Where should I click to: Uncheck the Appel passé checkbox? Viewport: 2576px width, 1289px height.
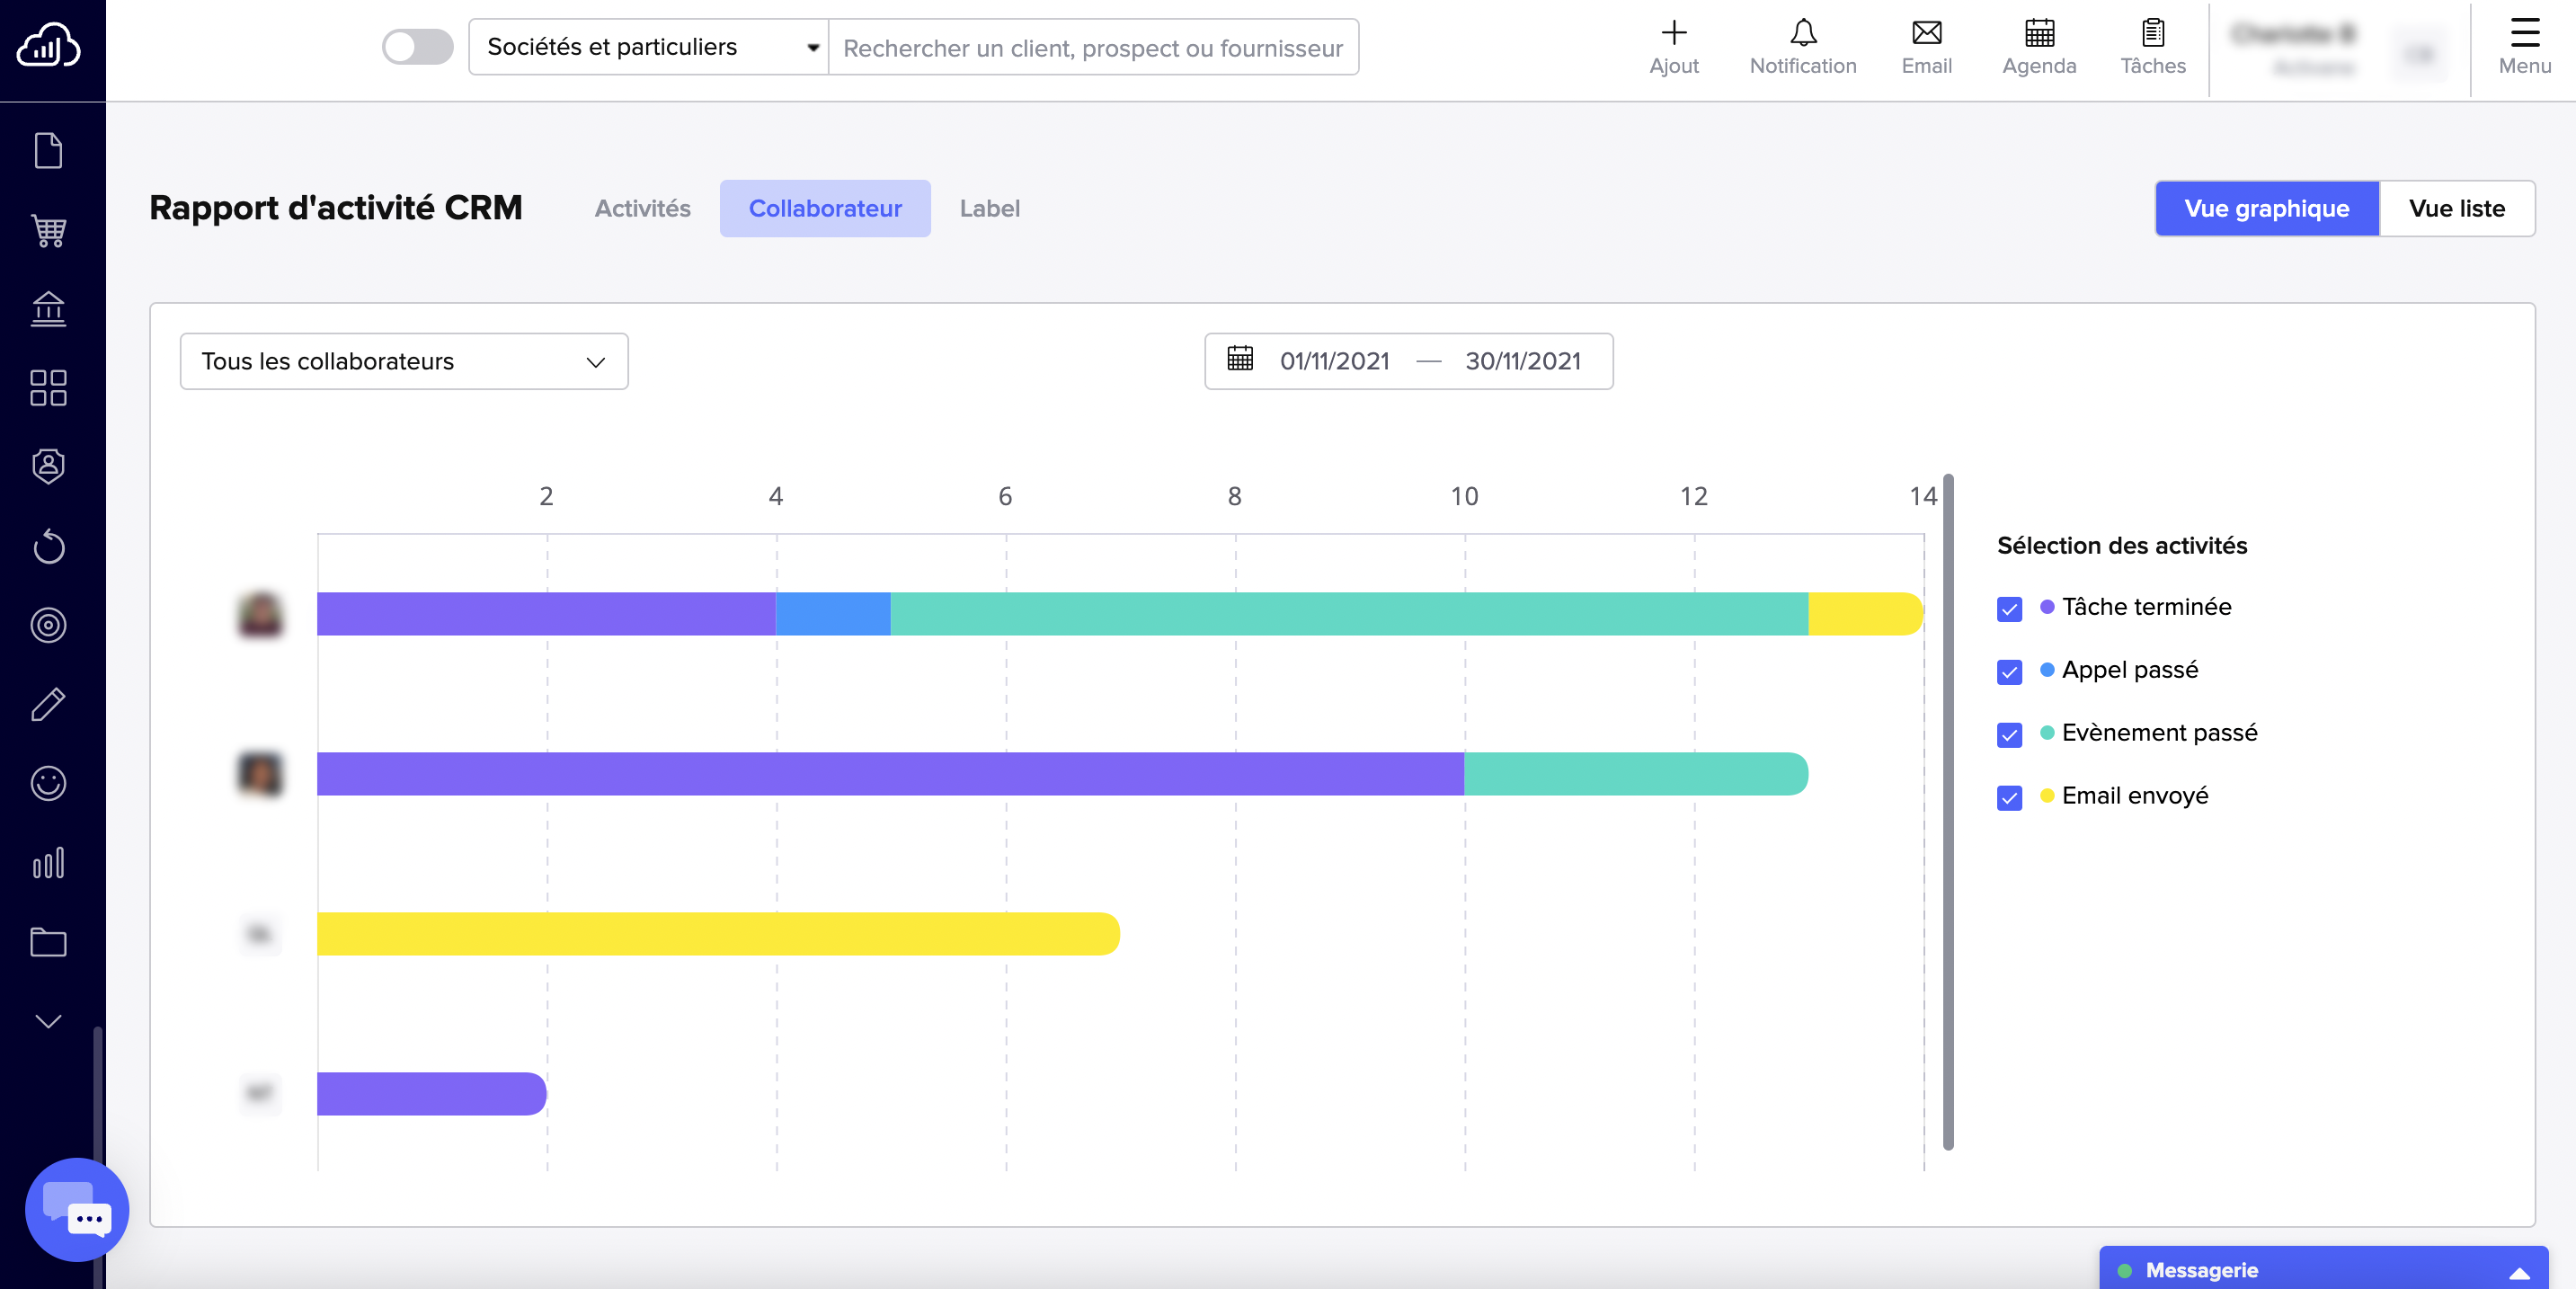(x=2009, y=672)
